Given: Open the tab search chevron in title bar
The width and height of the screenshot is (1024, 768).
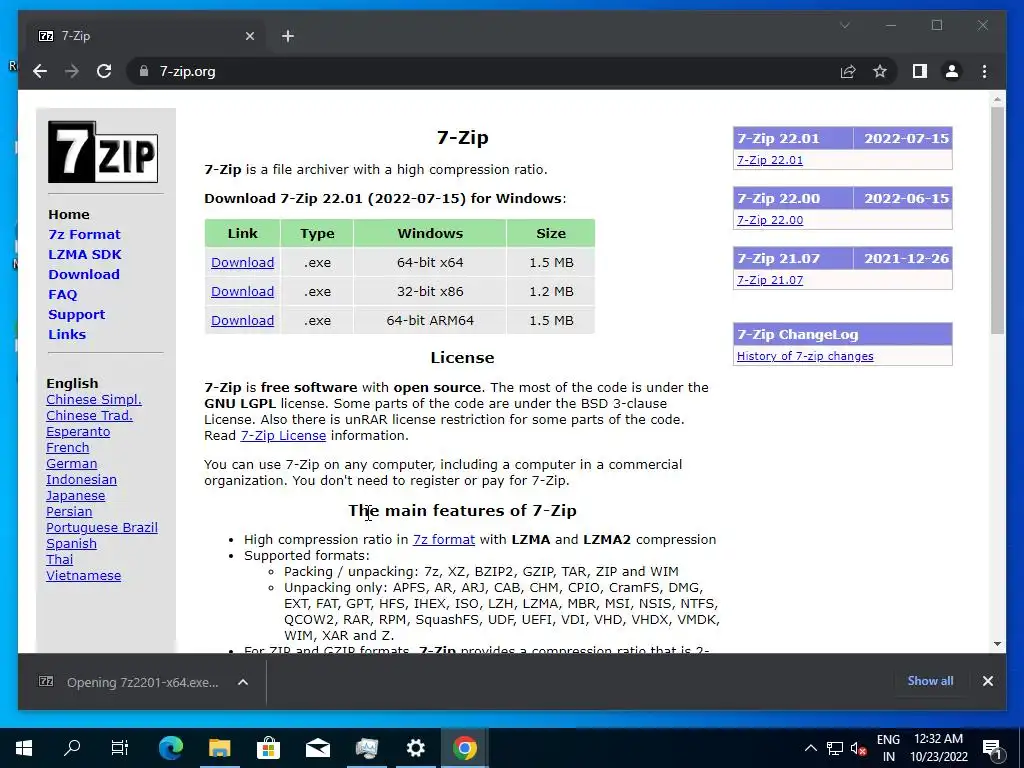Looking at the screenshot, I should coord(844,25).
